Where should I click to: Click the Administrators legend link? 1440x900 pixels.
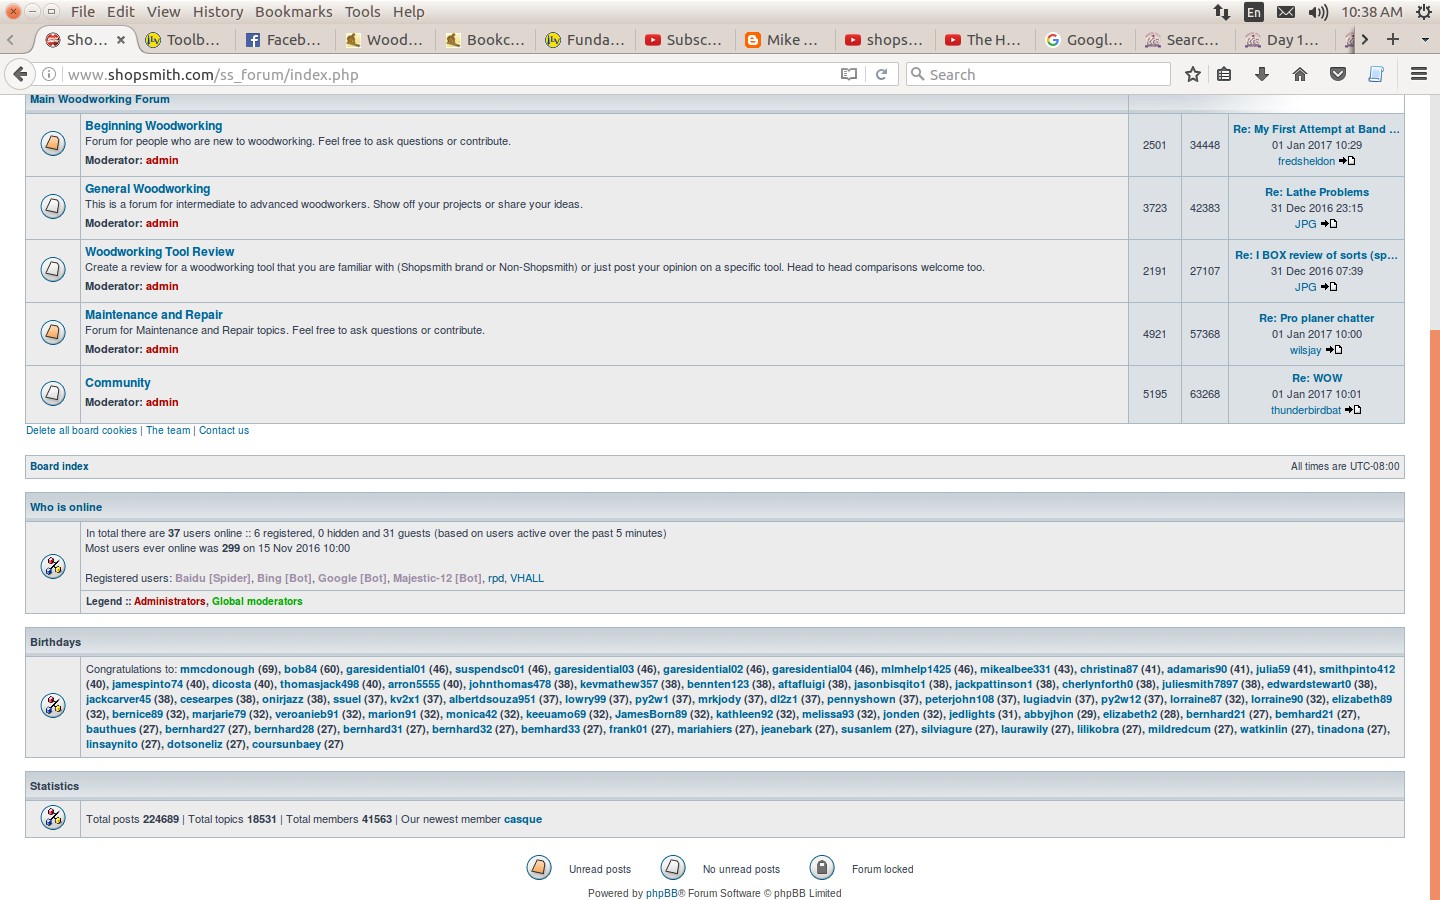[x=170, y=601]
